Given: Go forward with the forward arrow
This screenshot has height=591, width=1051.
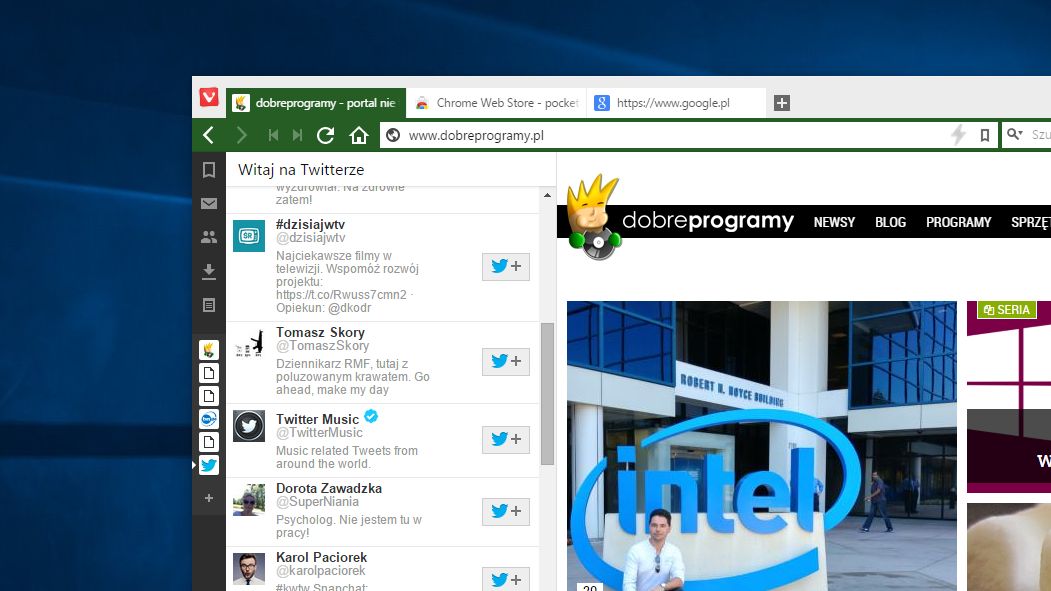Looking at the screenshot, I should coord(241,135).
